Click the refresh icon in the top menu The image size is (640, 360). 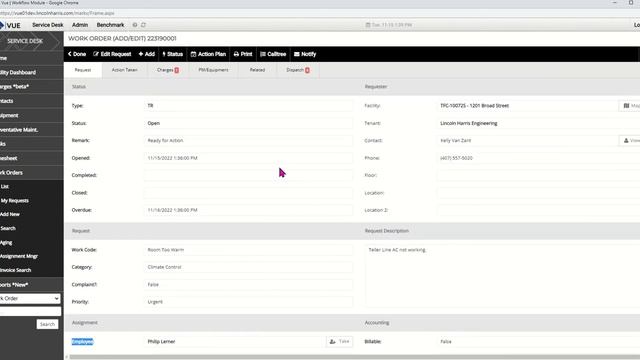pos(143,25)
